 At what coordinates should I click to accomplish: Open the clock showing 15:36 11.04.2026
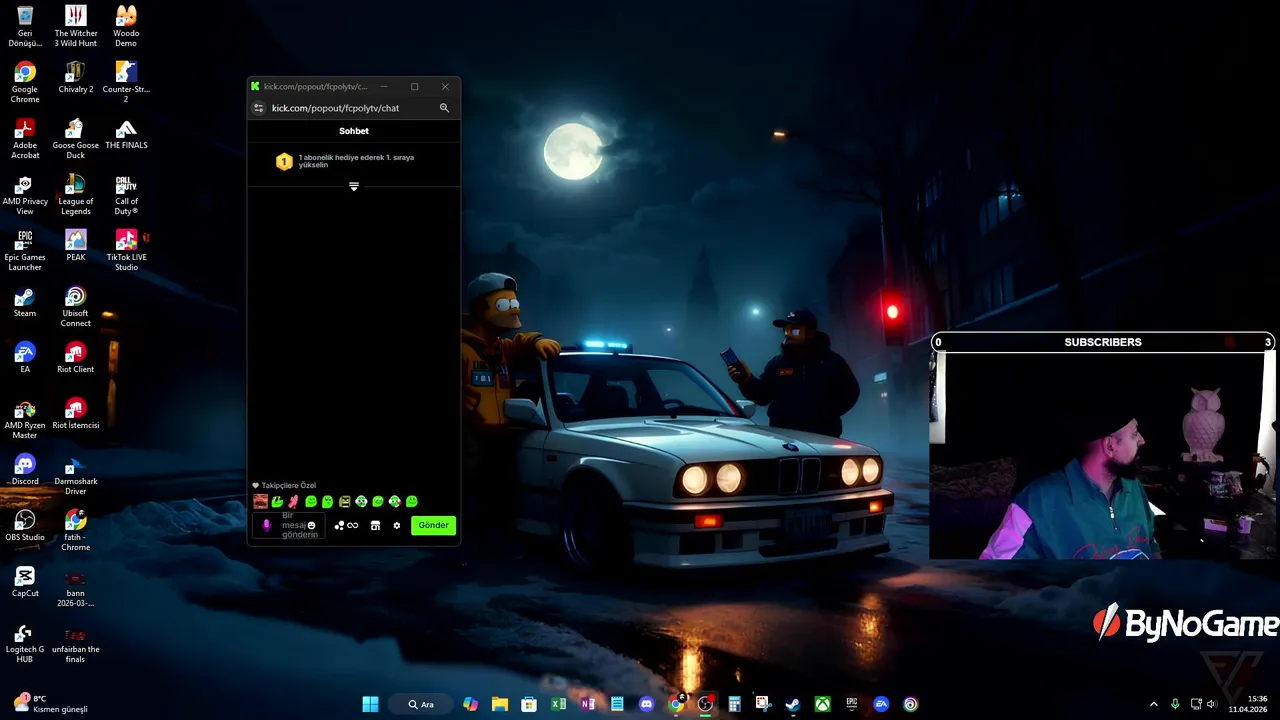1248,704
